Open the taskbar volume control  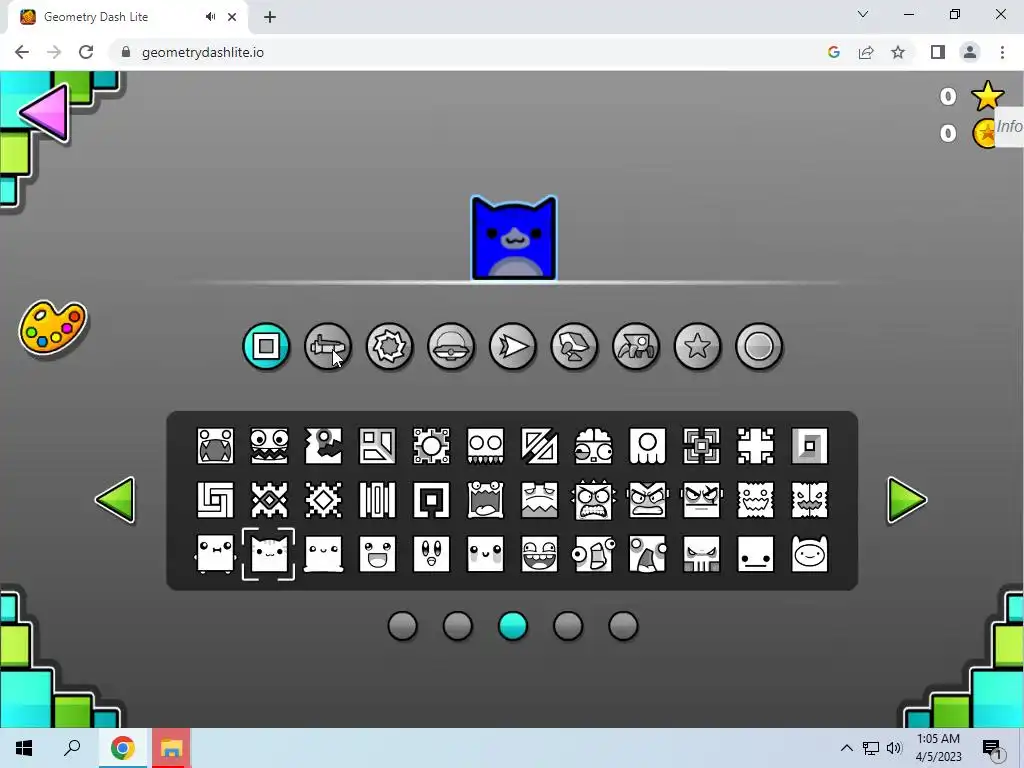coord(894,748)
